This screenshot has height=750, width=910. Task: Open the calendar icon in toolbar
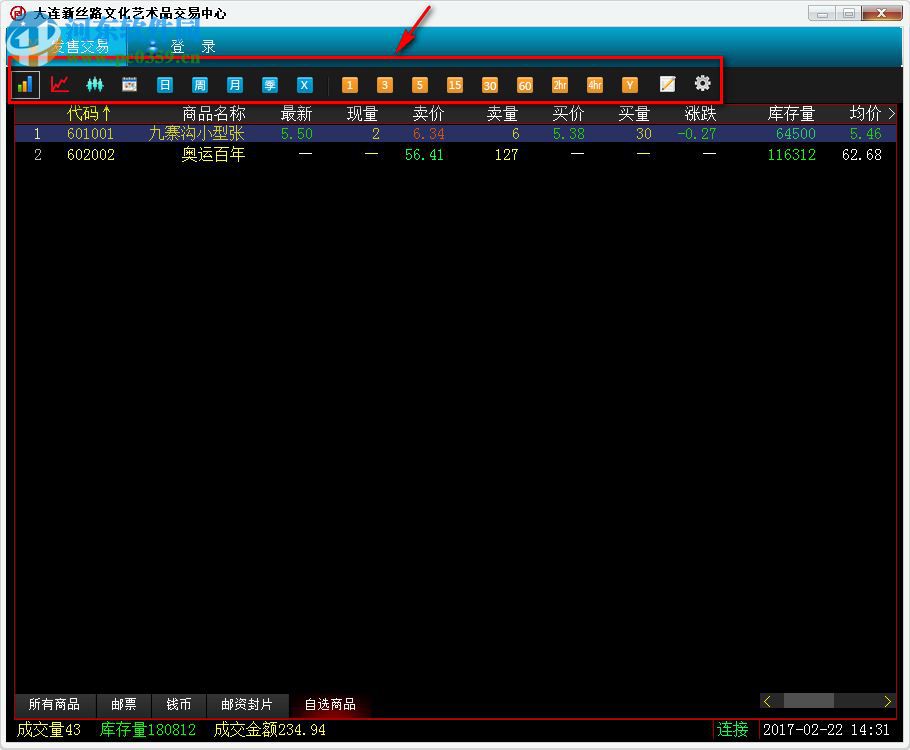[x=129, y=85]
